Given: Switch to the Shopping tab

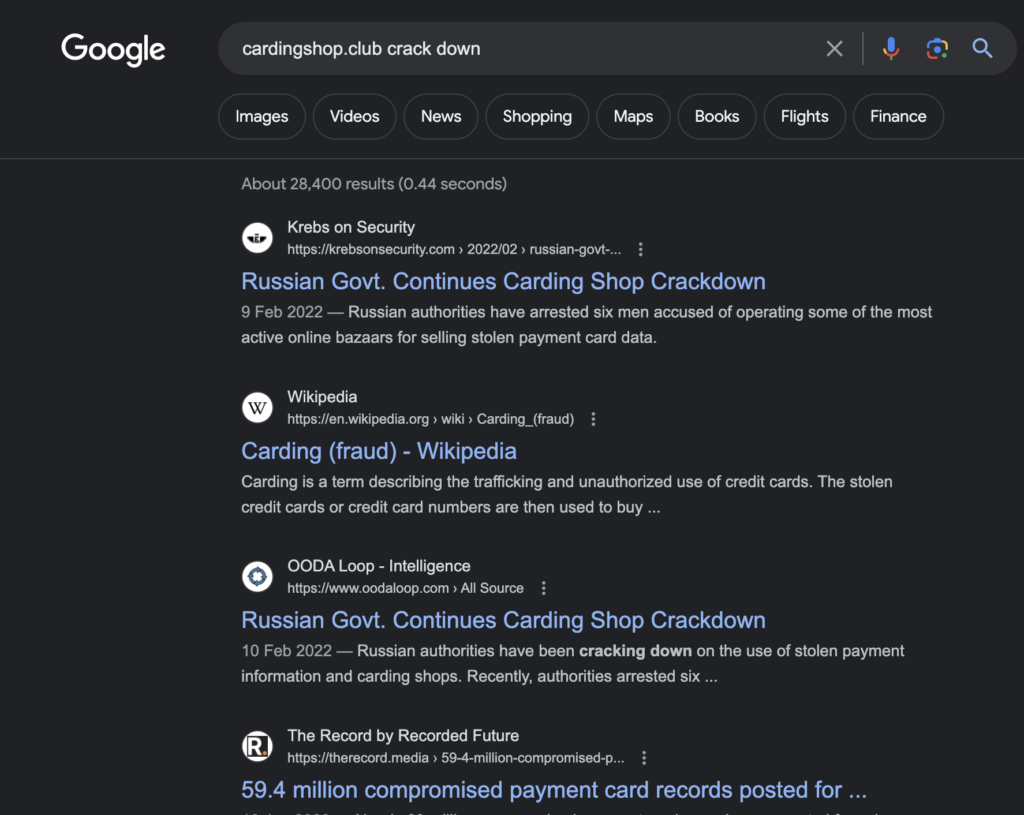Looking at the screenshot, I should (537, 116).
